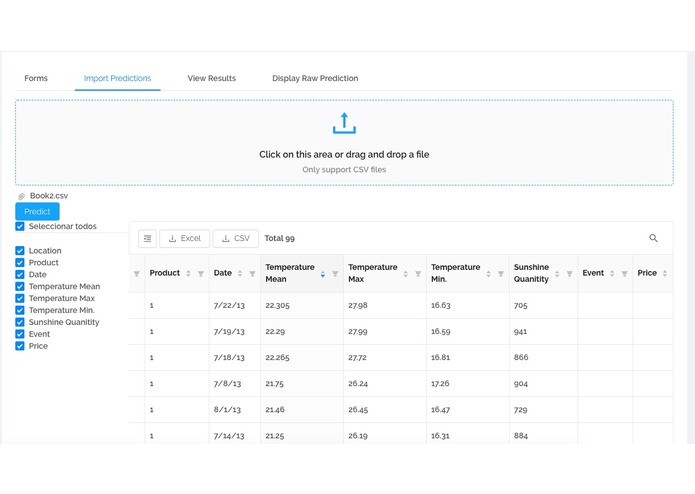Filter the Product column

pos(201,274)
